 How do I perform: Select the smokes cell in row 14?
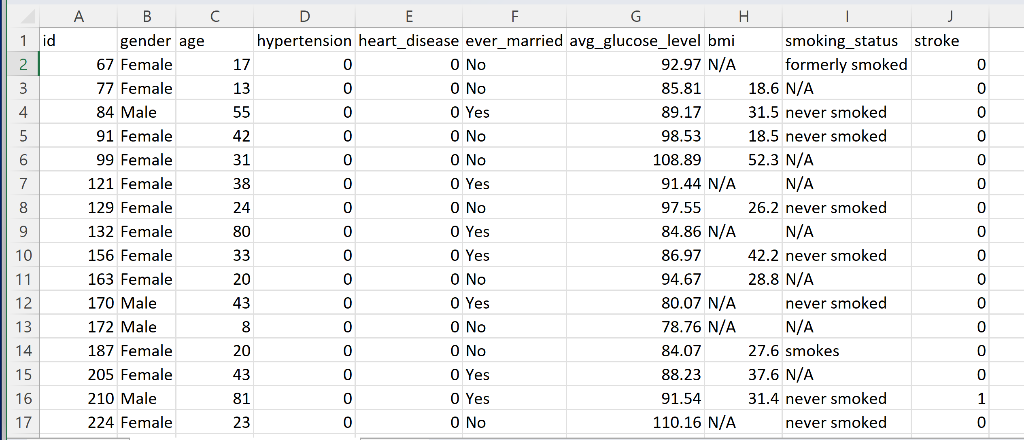tap(847, 351)
